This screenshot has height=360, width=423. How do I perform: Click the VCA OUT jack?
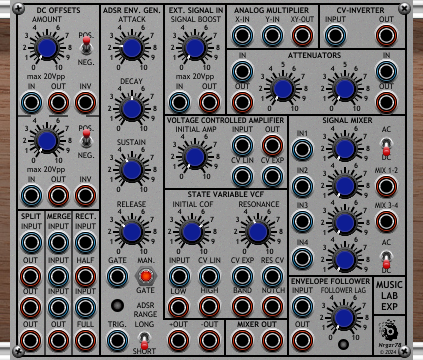pyautogui.click(x=272, y=145)
